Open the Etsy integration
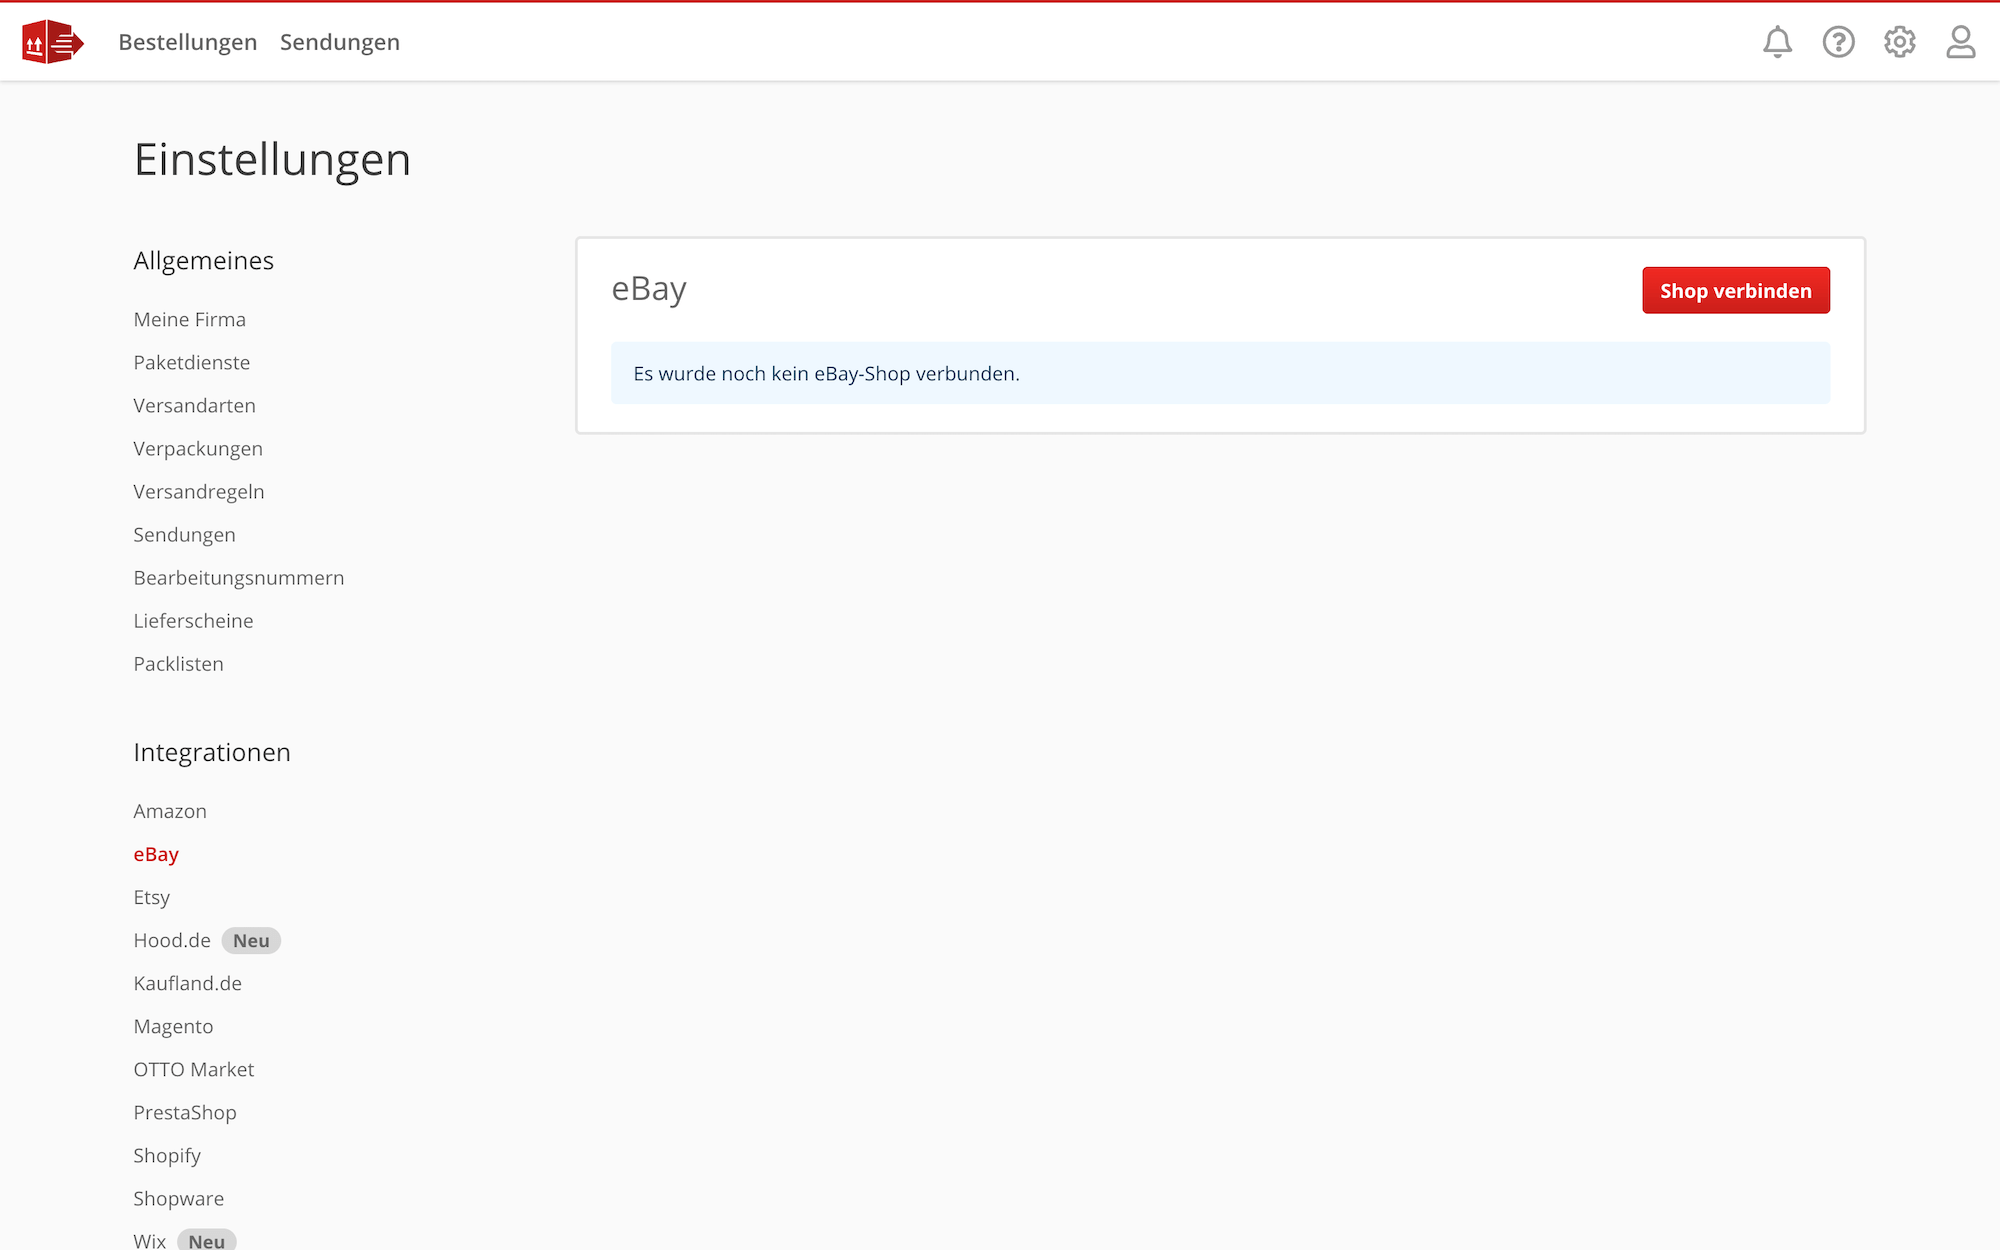This screenshot has width=2000, height=1250. click(151, 897)
